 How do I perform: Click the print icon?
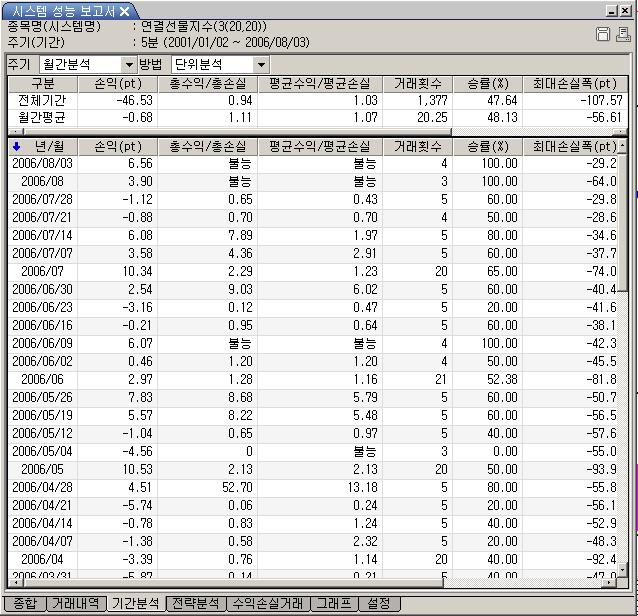click(x=623, y=35)
